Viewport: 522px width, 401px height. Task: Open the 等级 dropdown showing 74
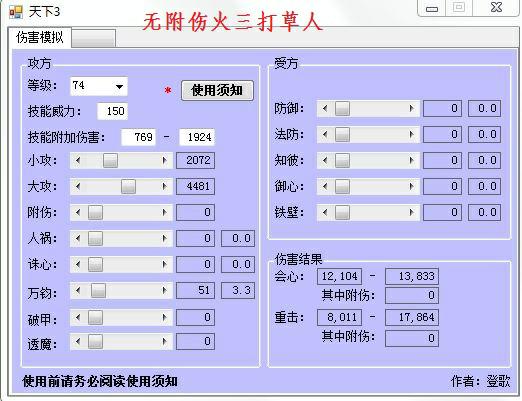(99, 86)
